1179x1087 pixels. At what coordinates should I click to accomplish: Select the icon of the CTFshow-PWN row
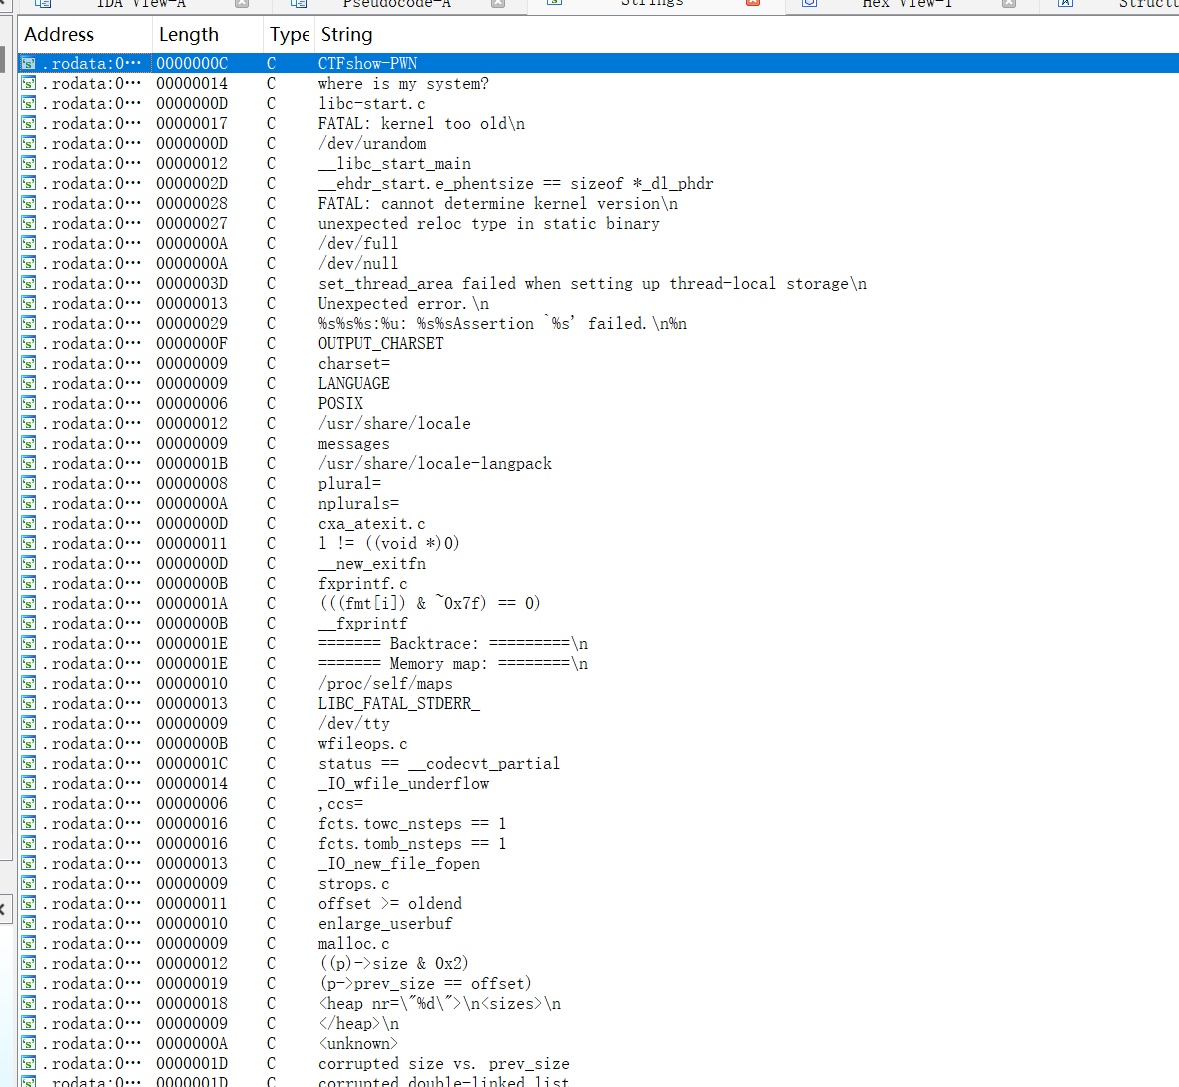pos(29,64)
